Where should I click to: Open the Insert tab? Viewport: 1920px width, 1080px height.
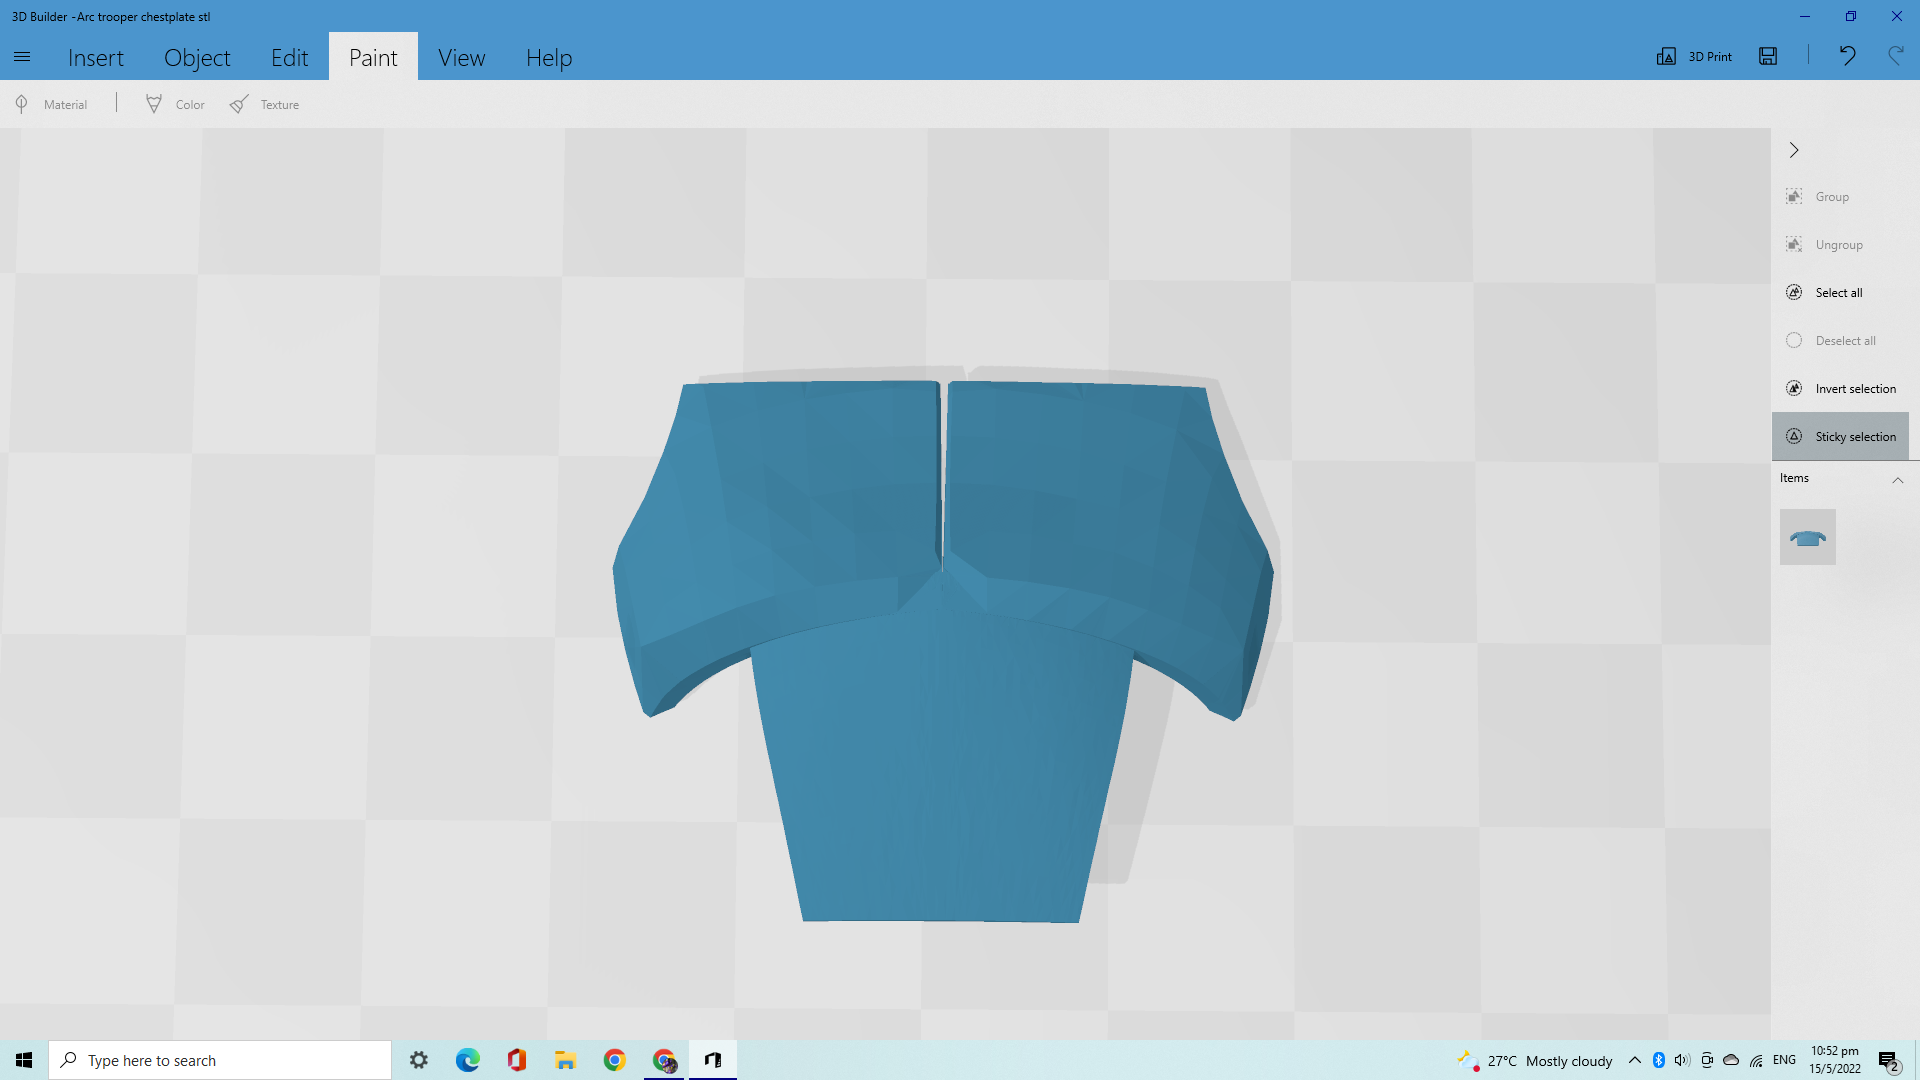(96, 57)
